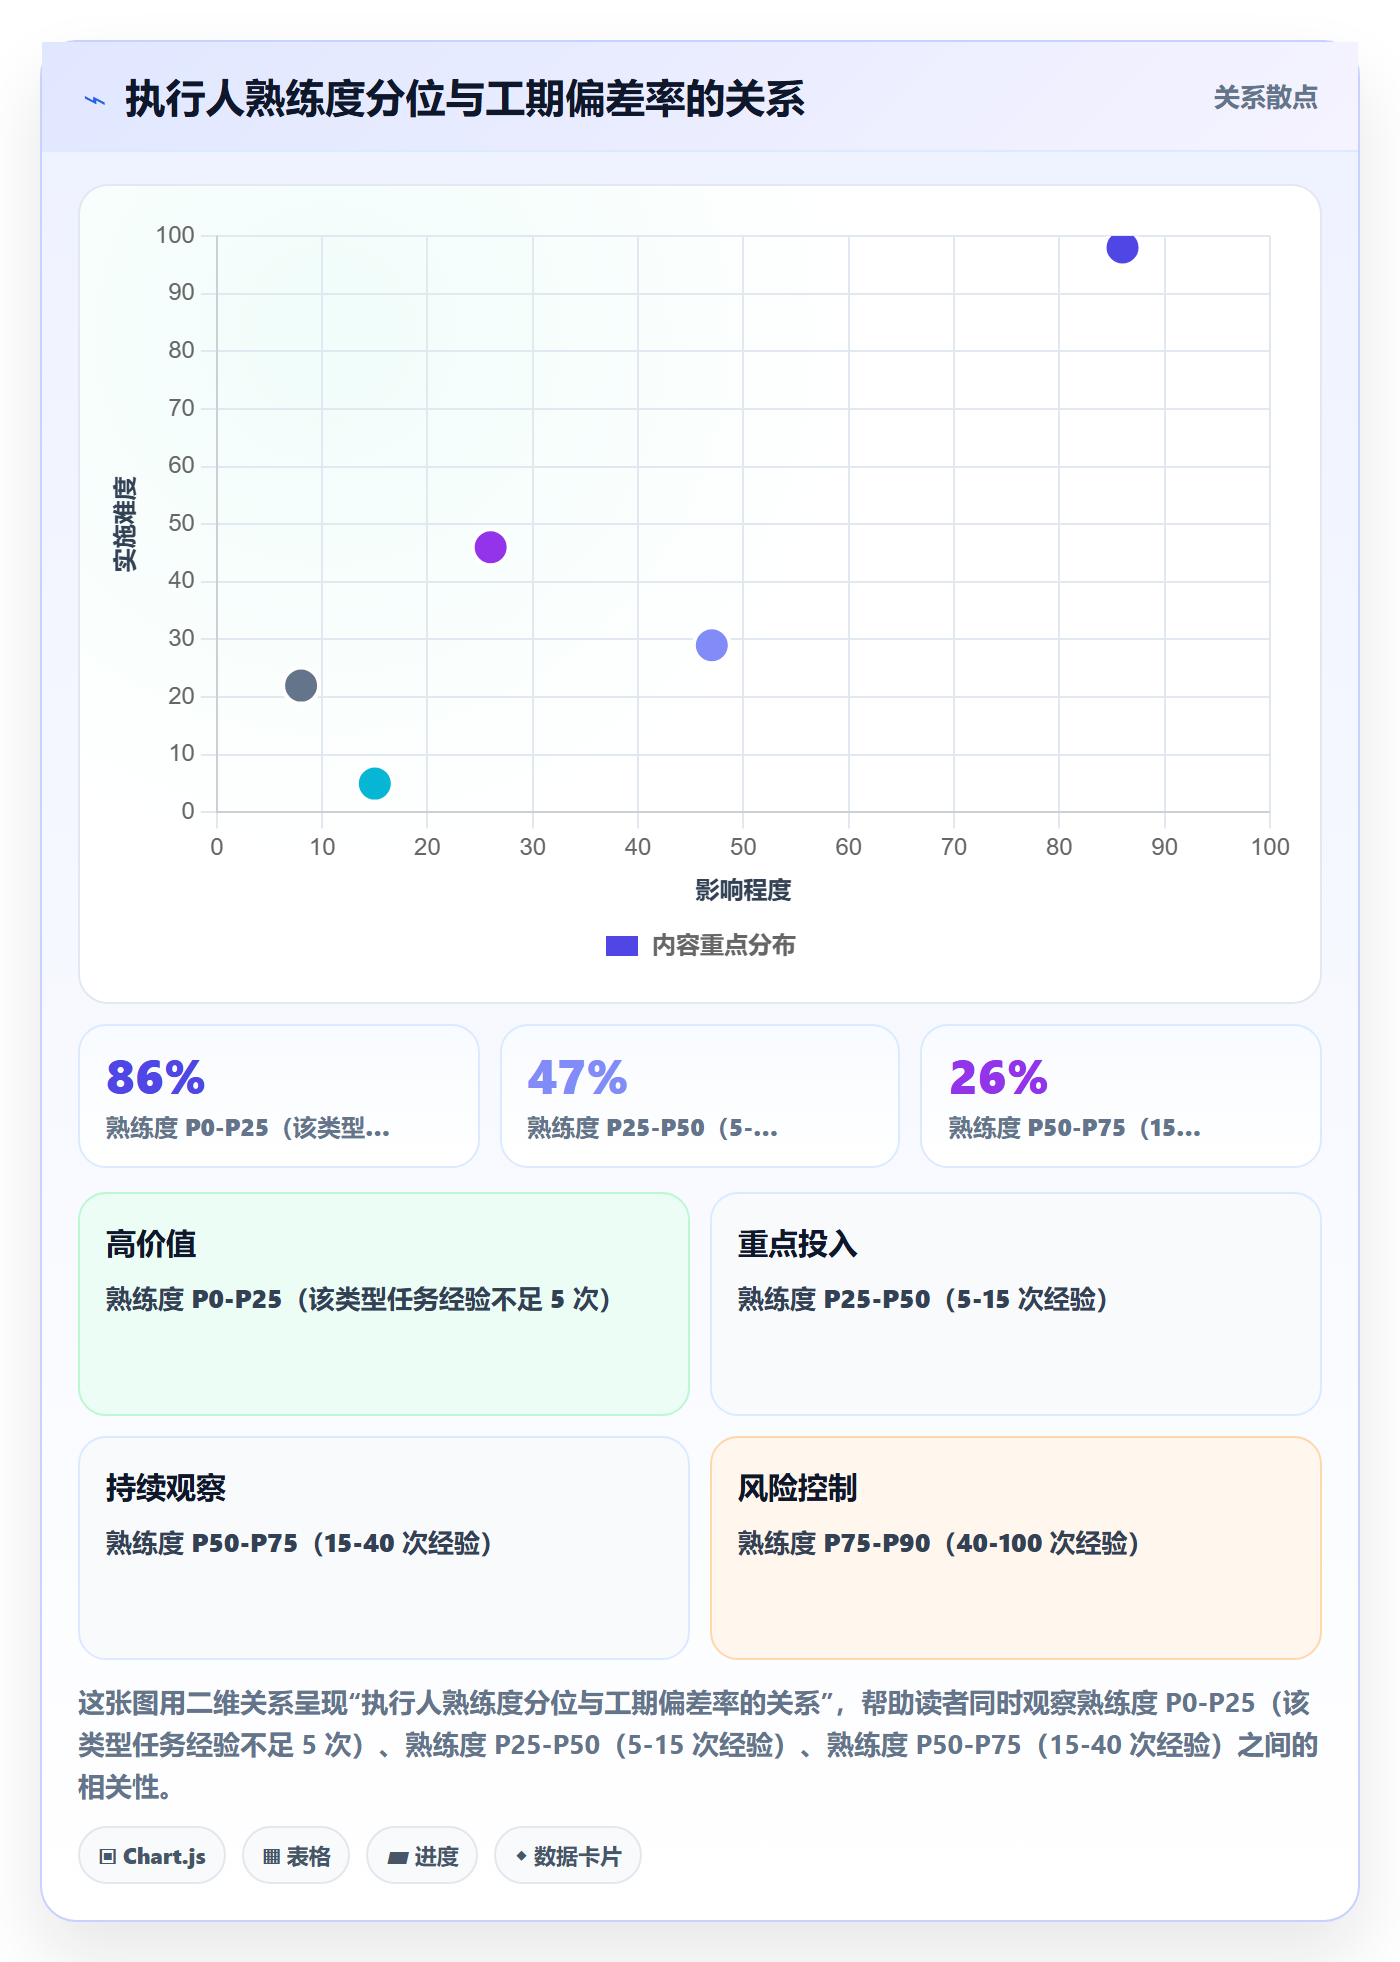Image resolution: width=1400 pixels, height=1962 pixels.
Task: Click the 表格 tag
Action: coord(296,1856)
